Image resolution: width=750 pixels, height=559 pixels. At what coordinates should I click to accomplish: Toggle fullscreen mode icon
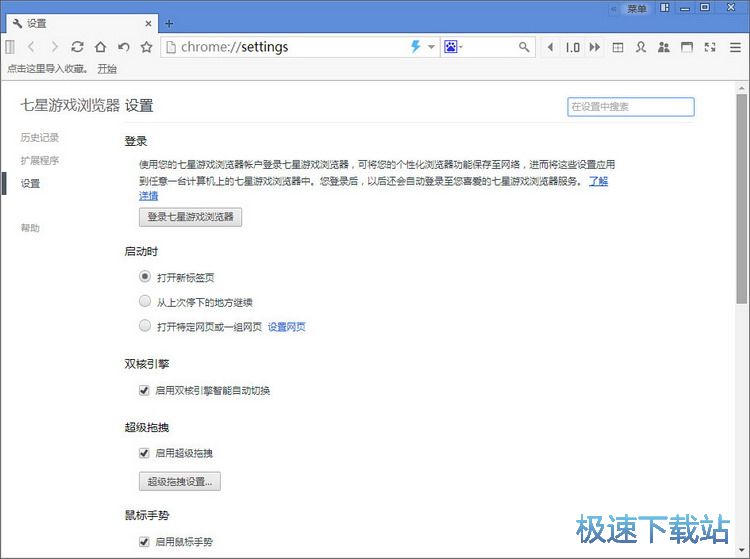tap(710, 47)
